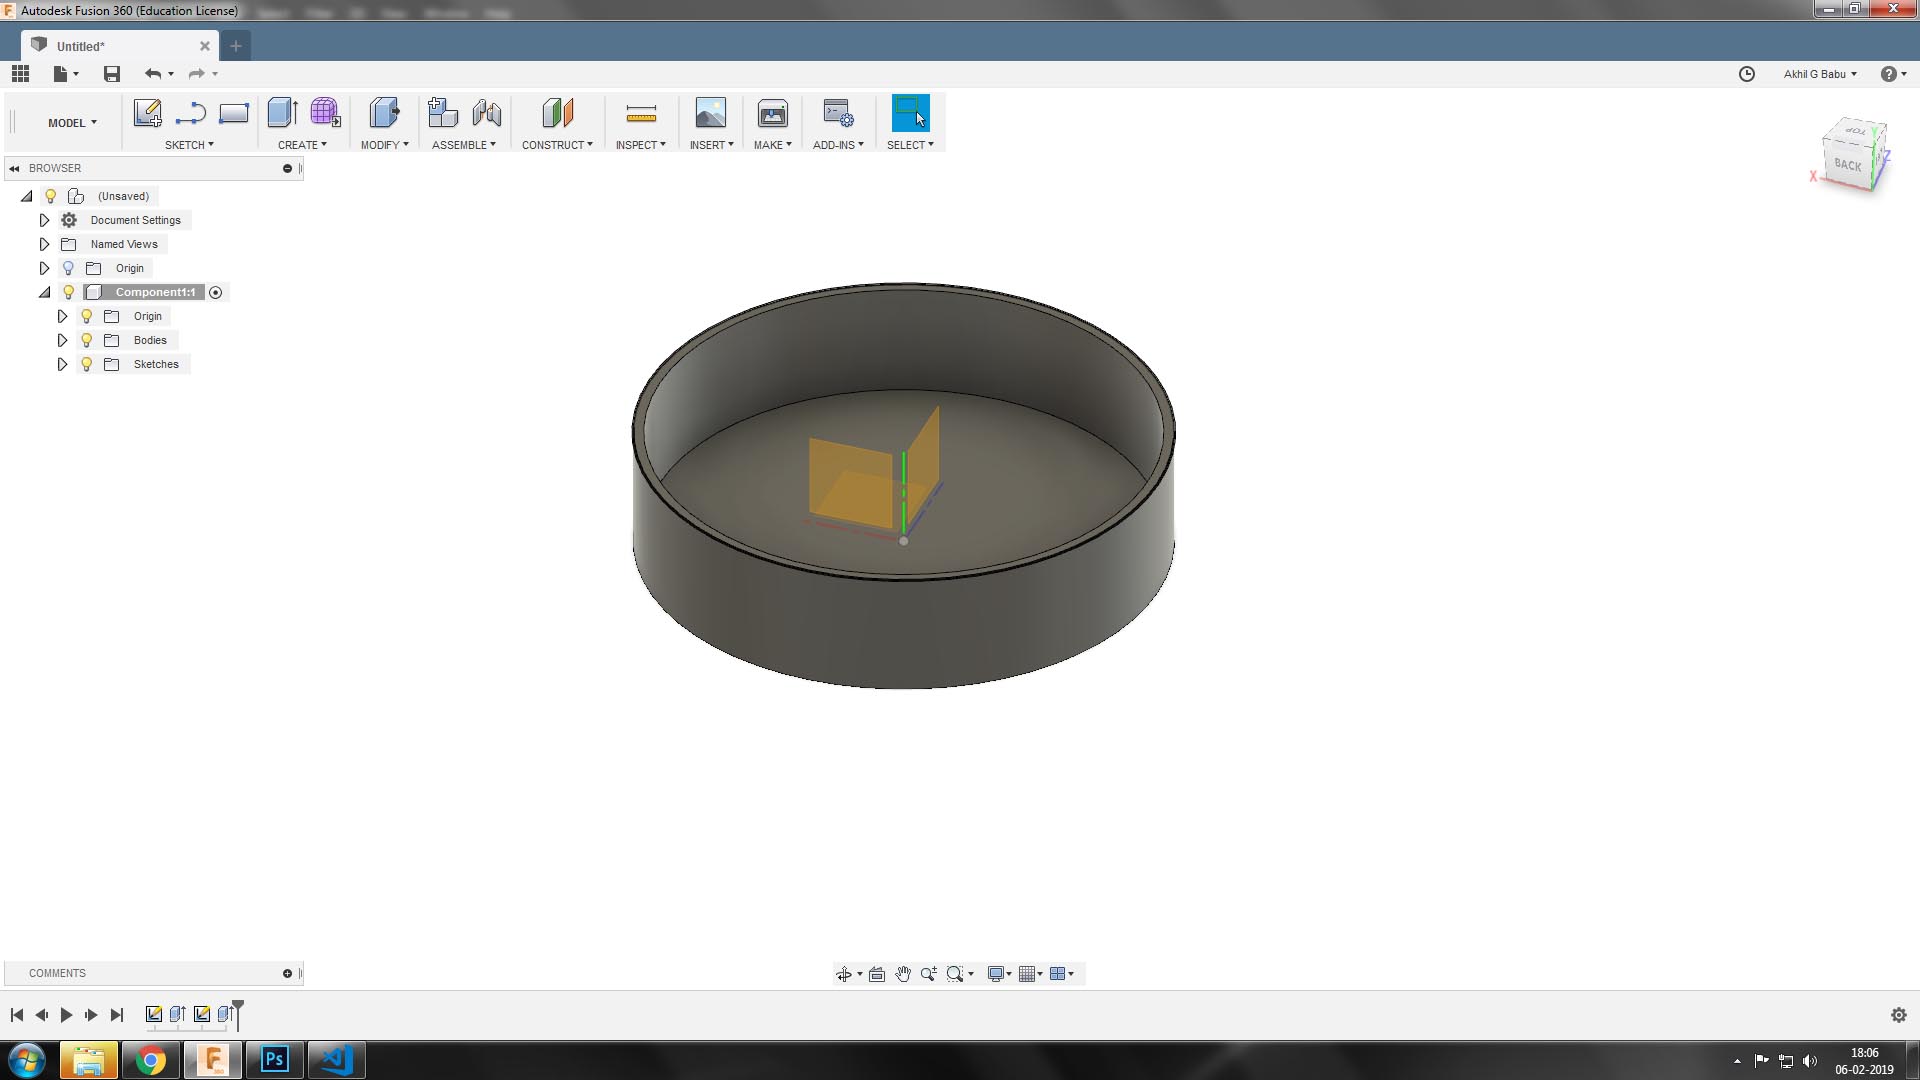Open the MODEL workspace dropdown
The image size is (1920, 1080).
click(x=72, y=123)
